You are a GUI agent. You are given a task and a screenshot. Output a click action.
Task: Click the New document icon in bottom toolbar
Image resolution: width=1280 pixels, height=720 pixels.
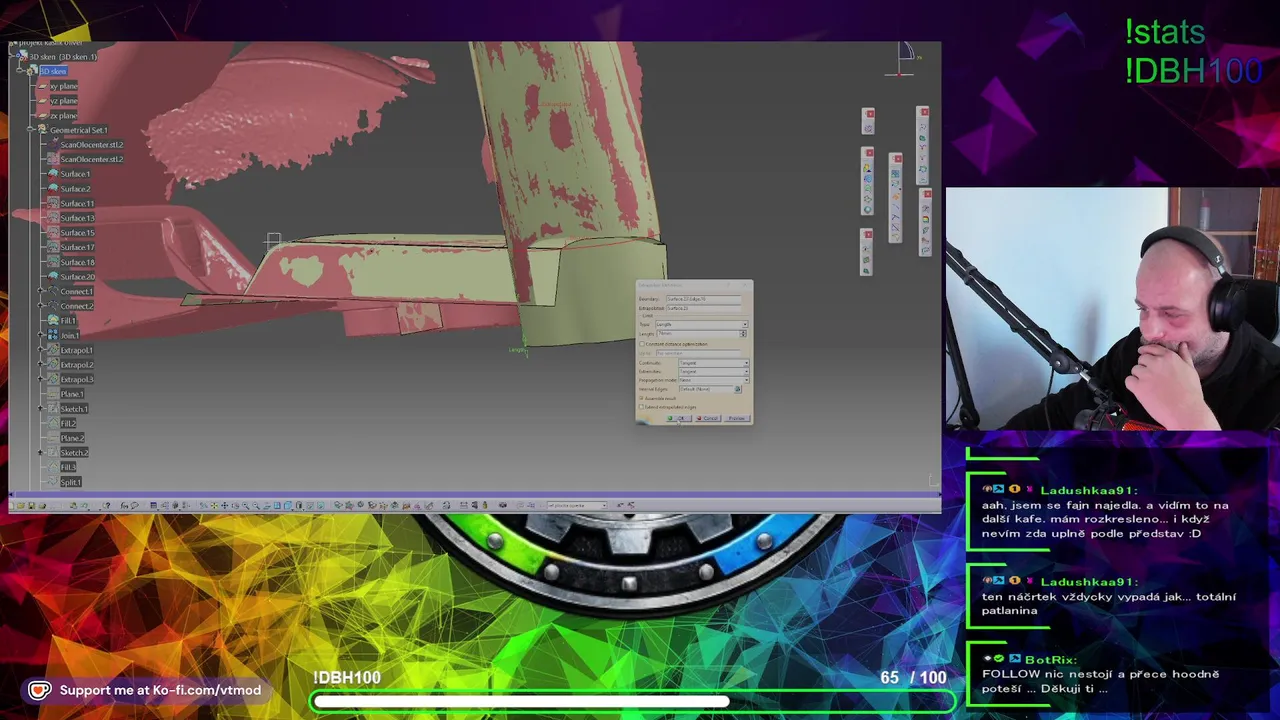[x=11, y=505]
